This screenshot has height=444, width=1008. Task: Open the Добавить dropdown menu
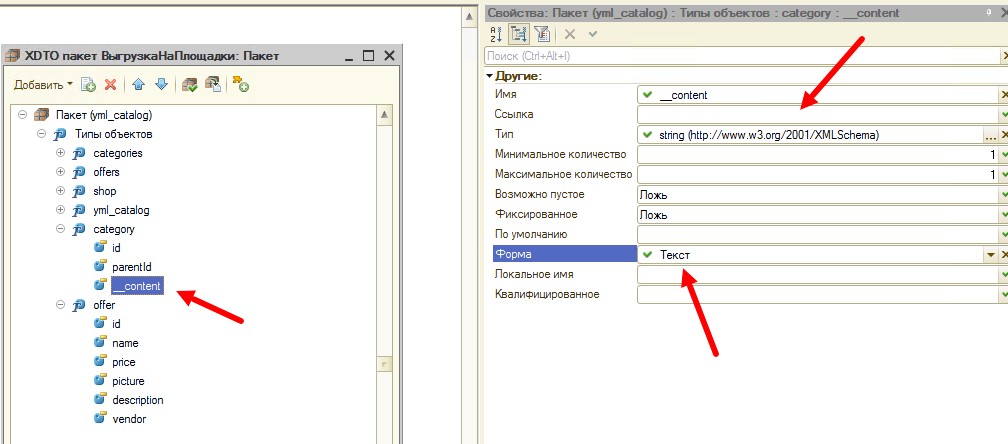point(44,84)
